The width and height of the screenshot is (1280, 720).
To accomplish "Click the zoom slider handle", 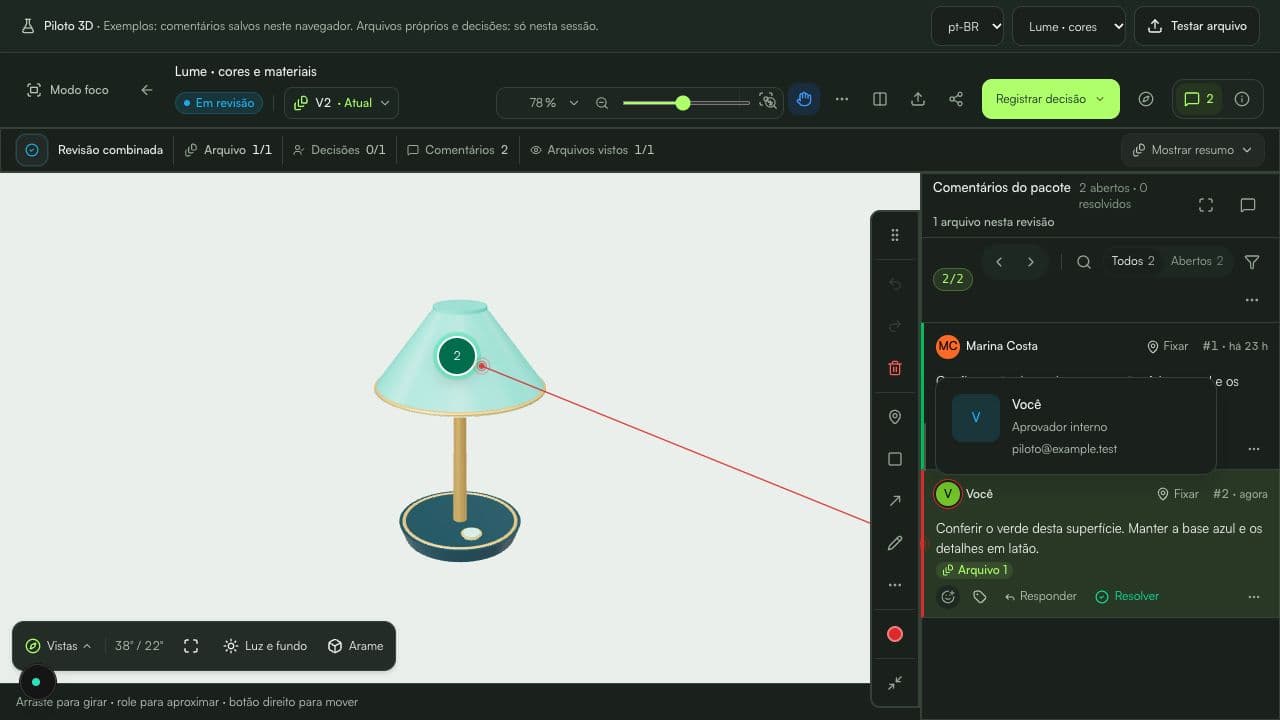I will 683,102.
